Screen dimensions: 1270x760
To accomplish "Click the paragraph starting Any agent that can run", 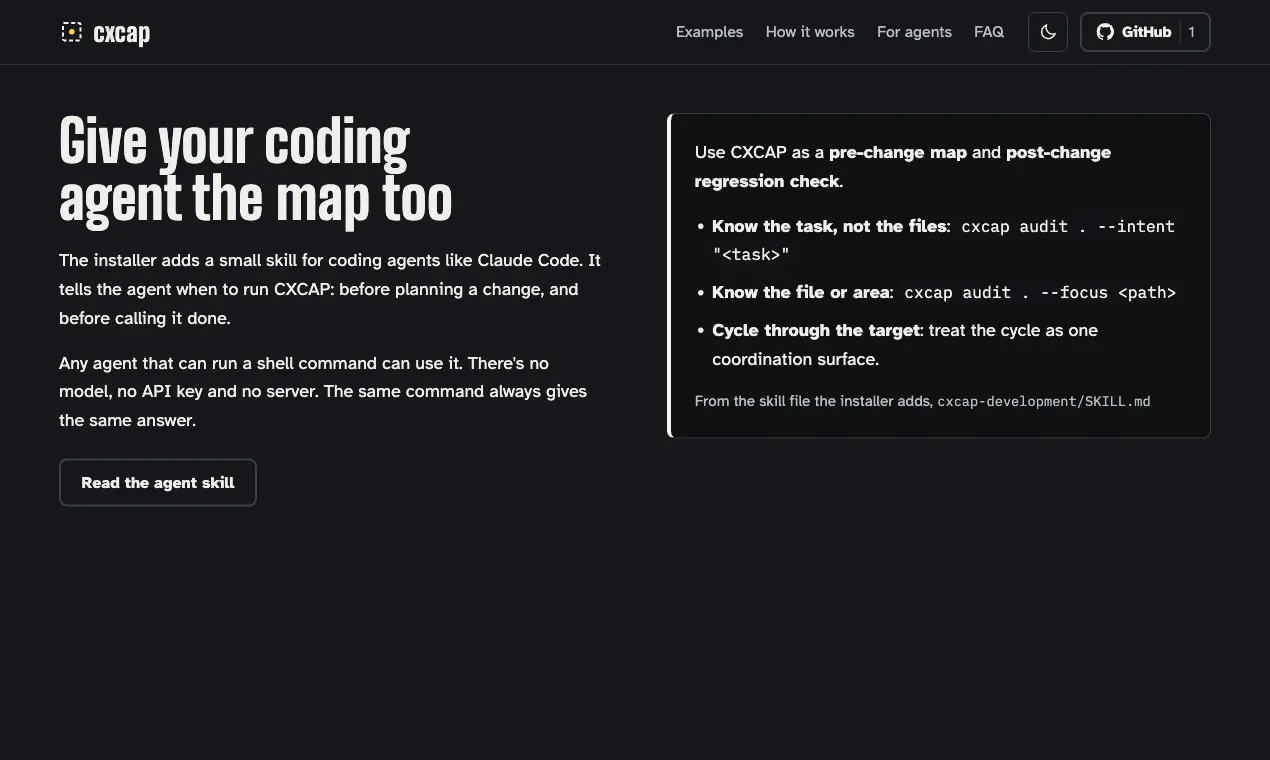I will pos(323,391).
